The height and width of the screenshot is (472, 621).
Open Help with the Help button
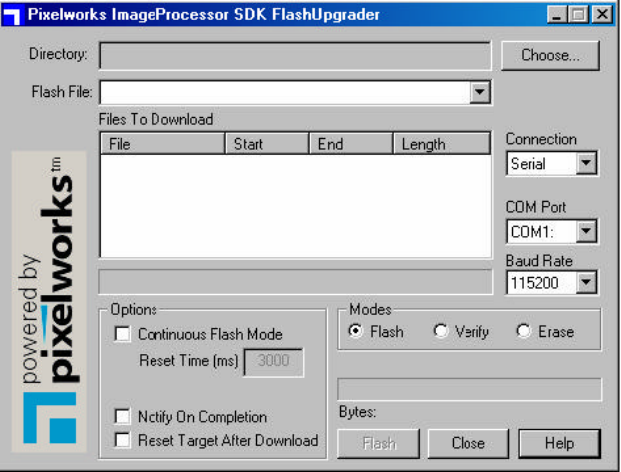559,443
